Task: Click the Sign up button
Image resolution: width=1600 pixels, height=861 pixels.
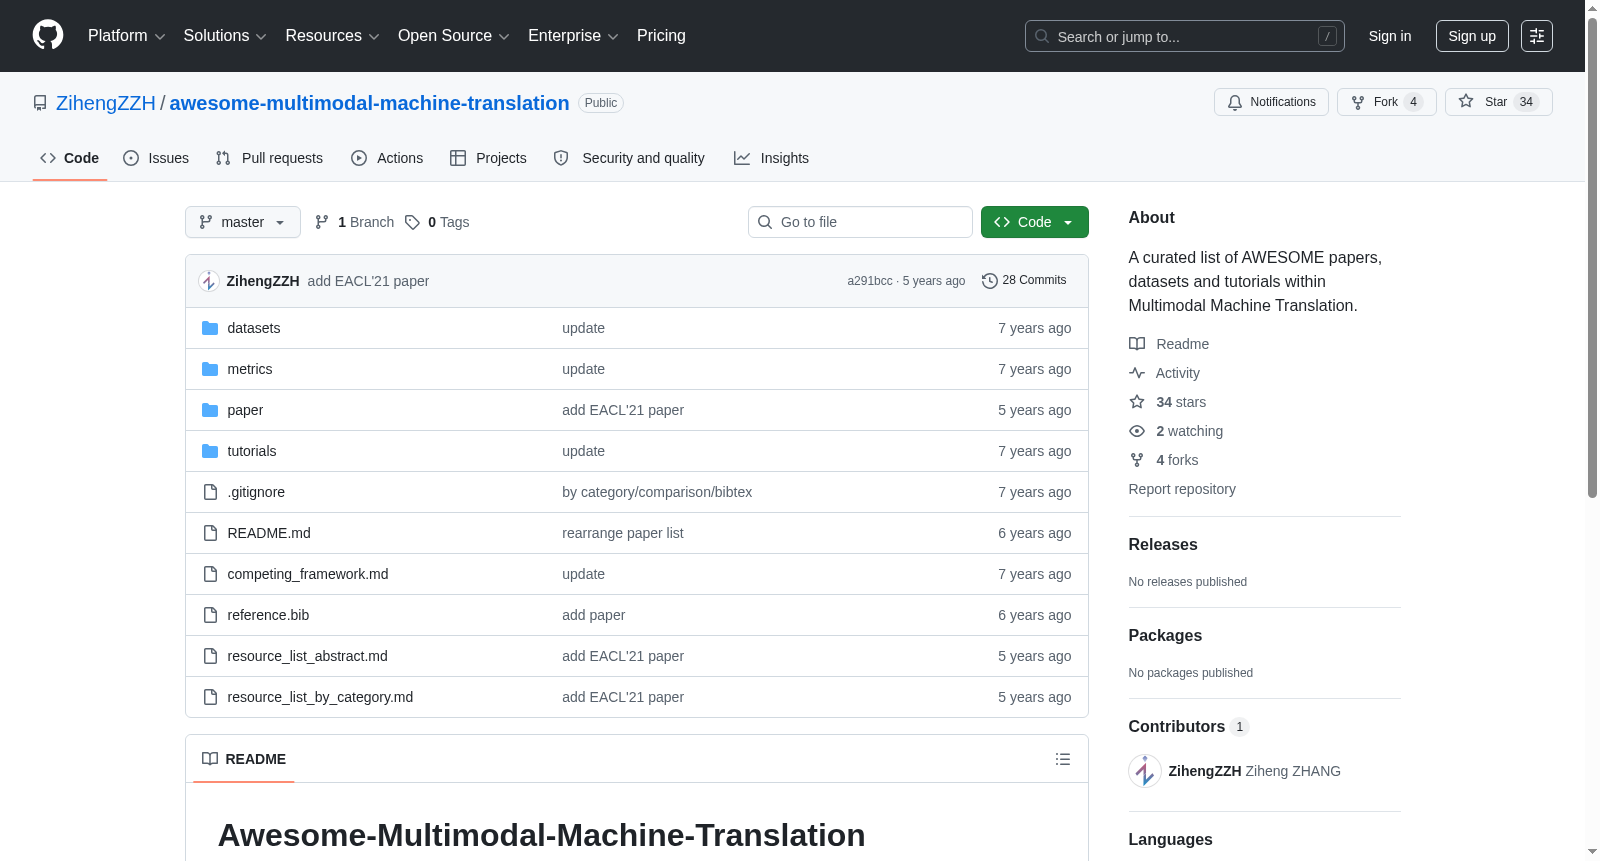Action: pyautogui.click(x=1472, y=36)
